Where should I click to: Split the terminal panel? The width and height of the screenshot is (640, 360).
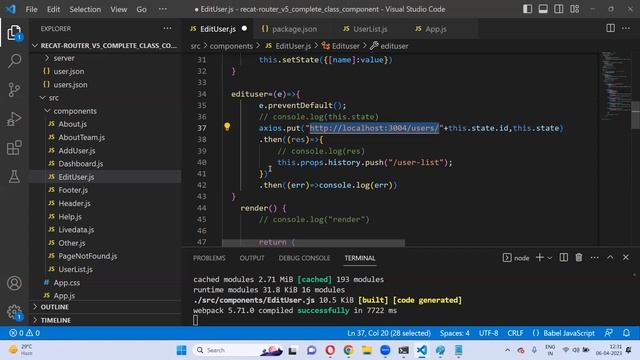[563, 258]
